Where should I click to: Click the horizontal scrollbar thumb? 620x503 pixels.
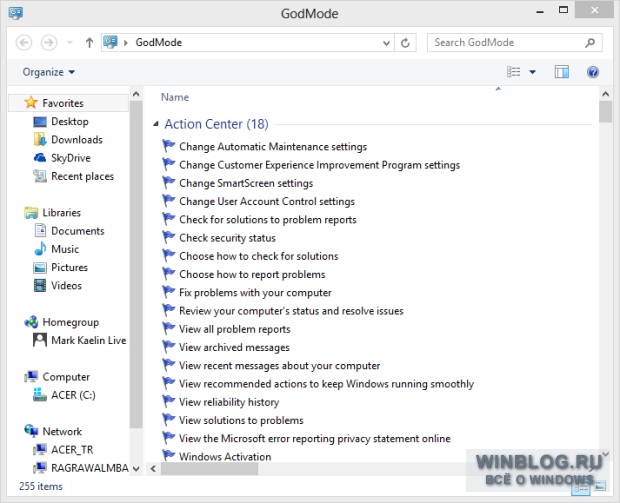pos(209,469)
